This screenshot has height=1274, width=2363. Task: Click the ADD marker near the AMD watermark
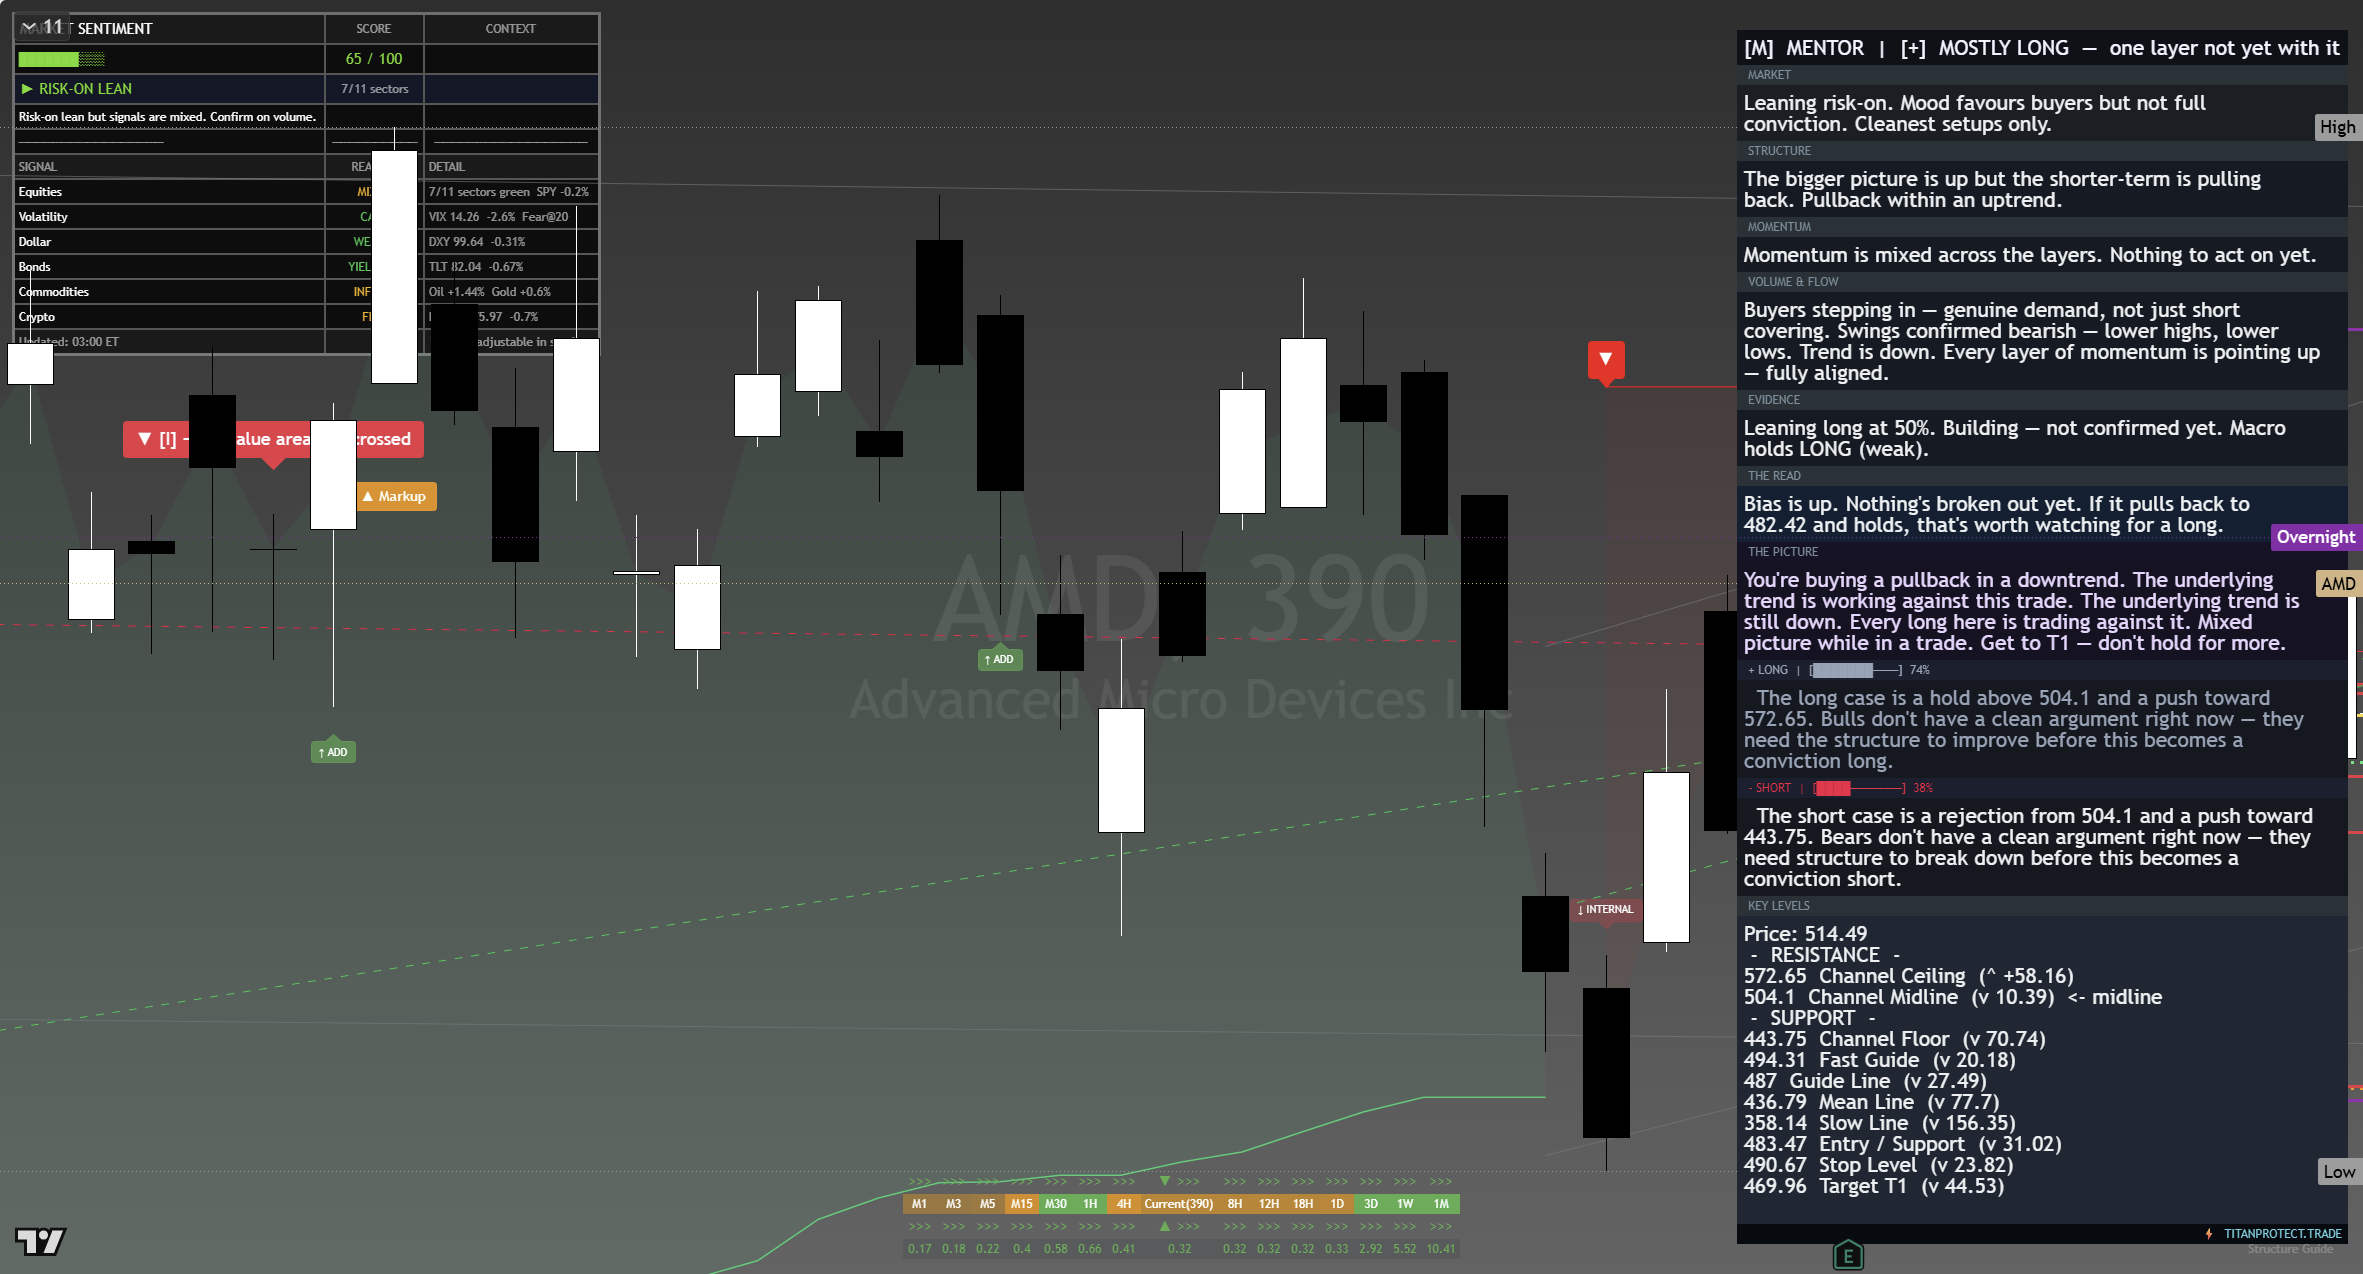tap(999, 659)
